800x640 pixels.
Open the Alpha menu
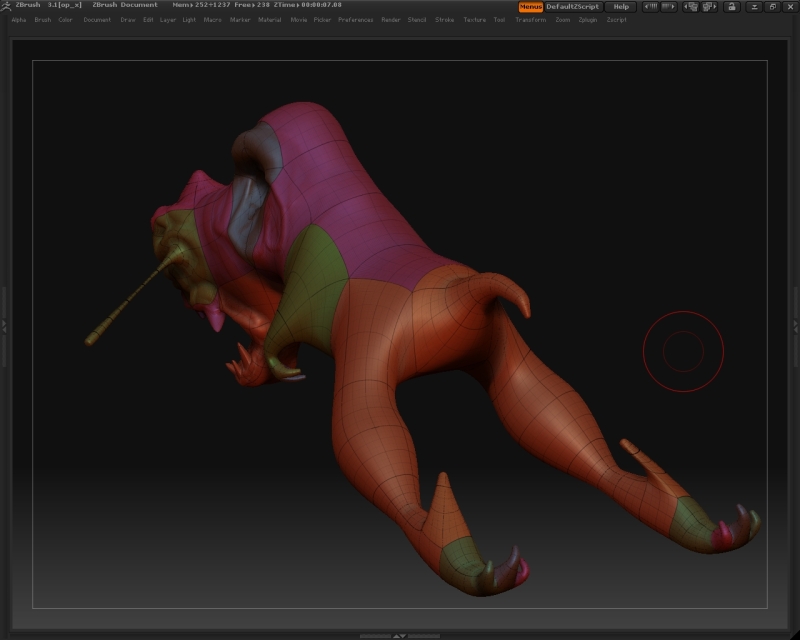[19, 20]
